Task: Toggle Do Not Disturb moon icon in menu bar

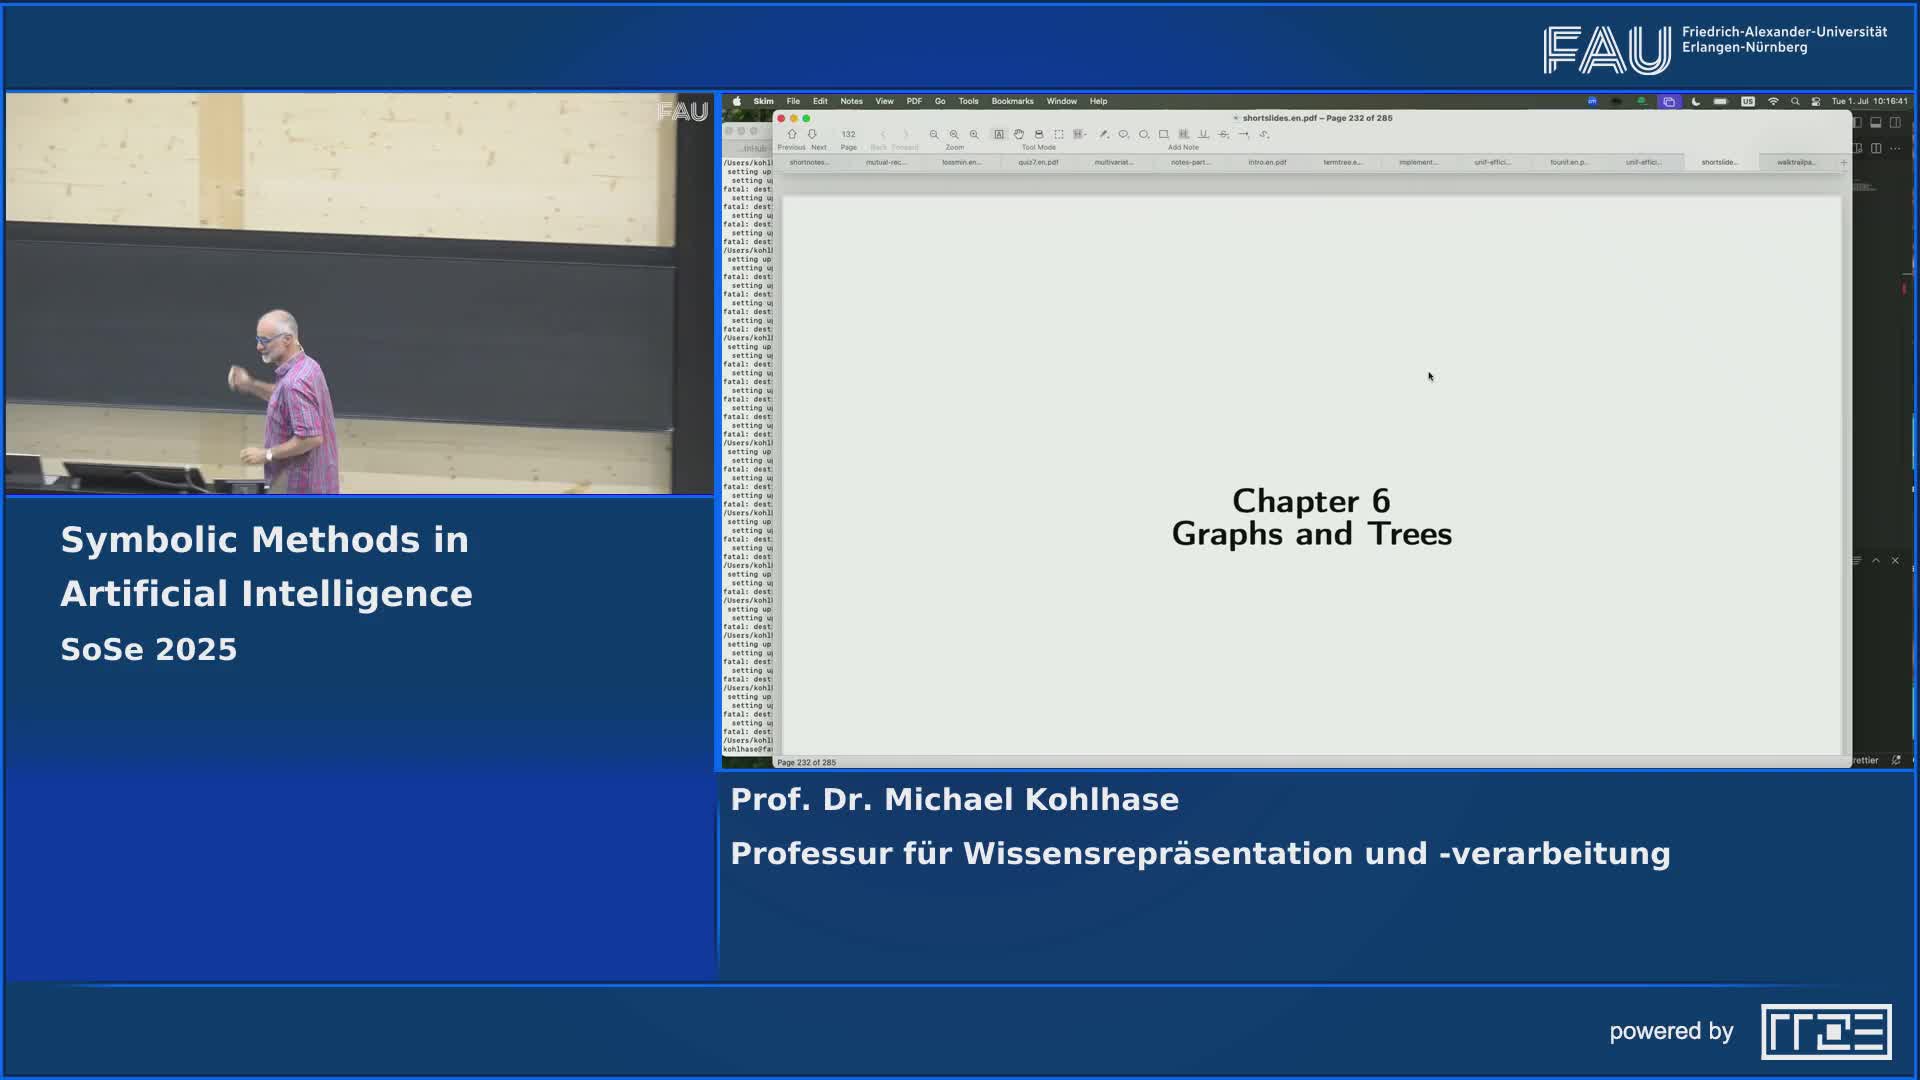Action: (x=1696, y=101)
